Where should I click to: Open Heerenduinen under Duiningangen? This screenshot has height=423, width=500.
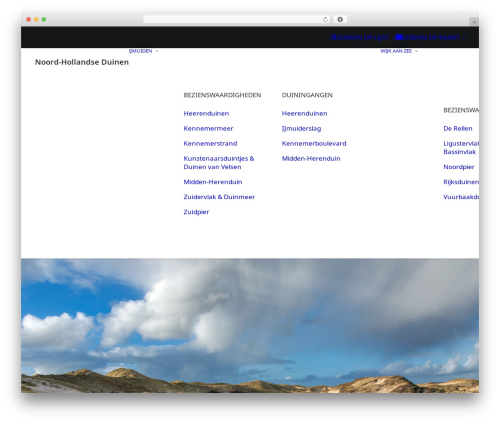pos(304,113)
